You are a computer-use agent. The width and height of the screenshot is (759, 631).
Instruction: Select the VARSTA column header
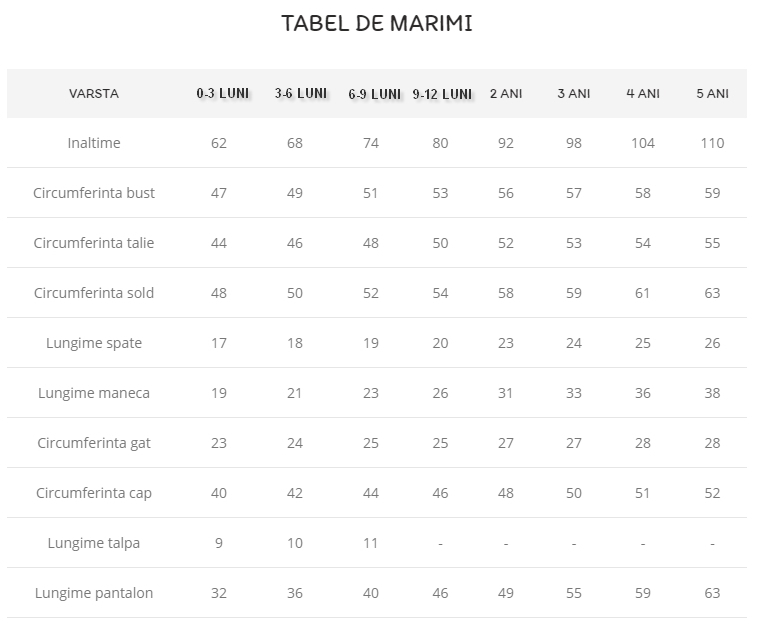[x=94, y=93]
